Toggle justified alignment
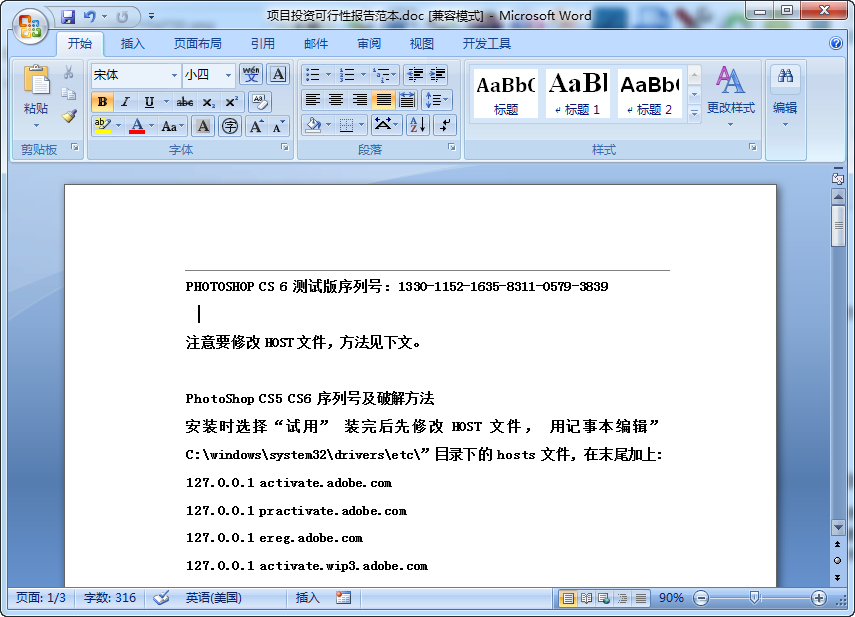855x617 pixels. tap(383, 100)
